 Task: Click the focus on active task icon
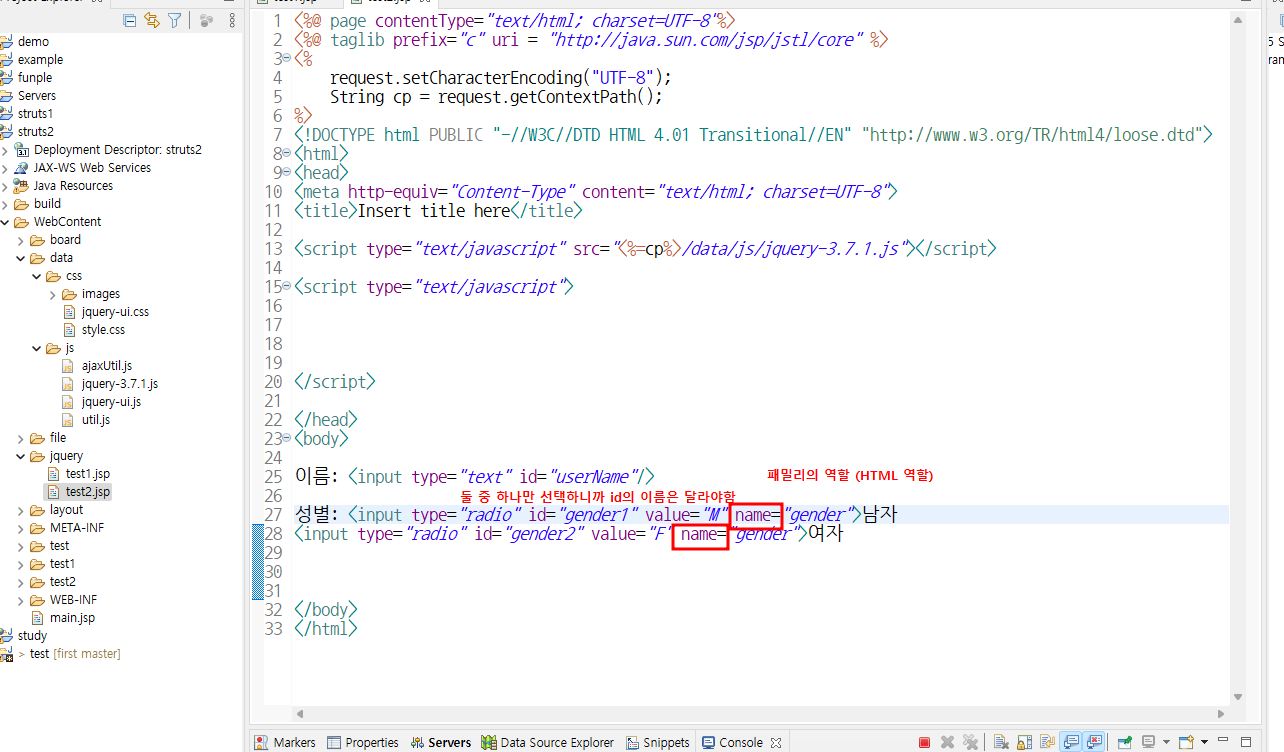(206, 20)
